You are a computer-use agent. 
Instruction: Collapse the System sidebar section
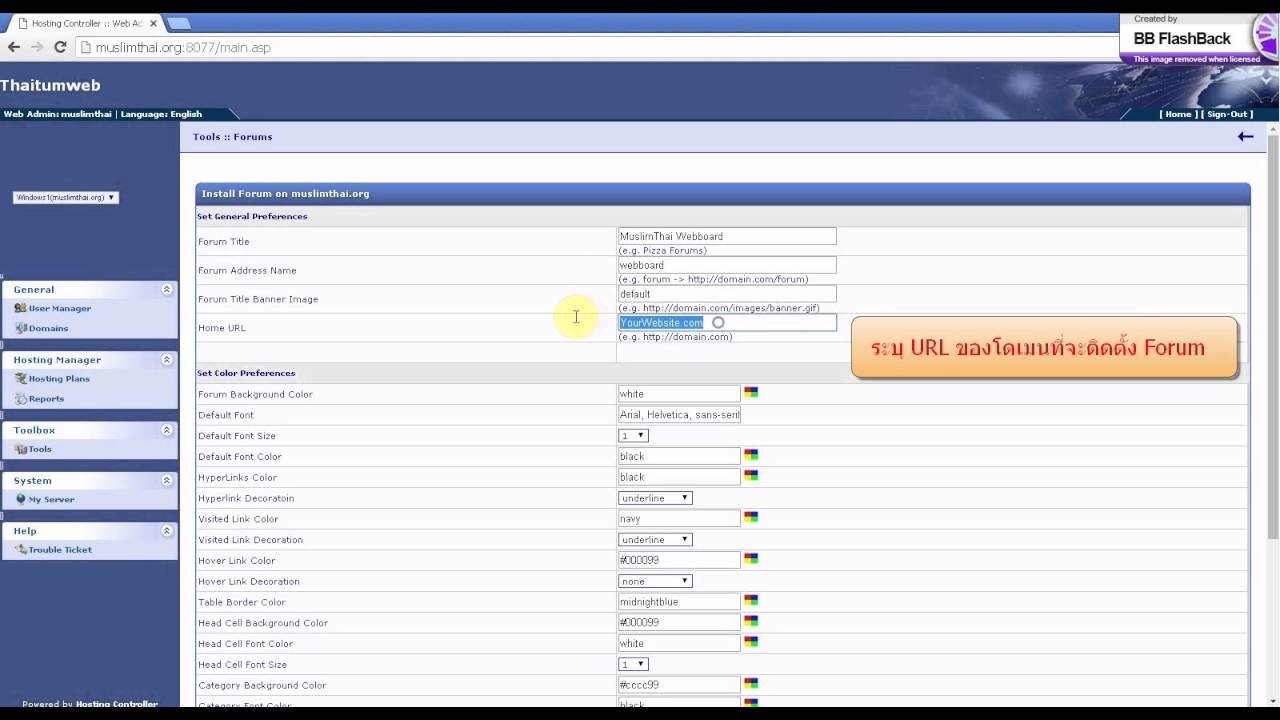coord(167,480)
